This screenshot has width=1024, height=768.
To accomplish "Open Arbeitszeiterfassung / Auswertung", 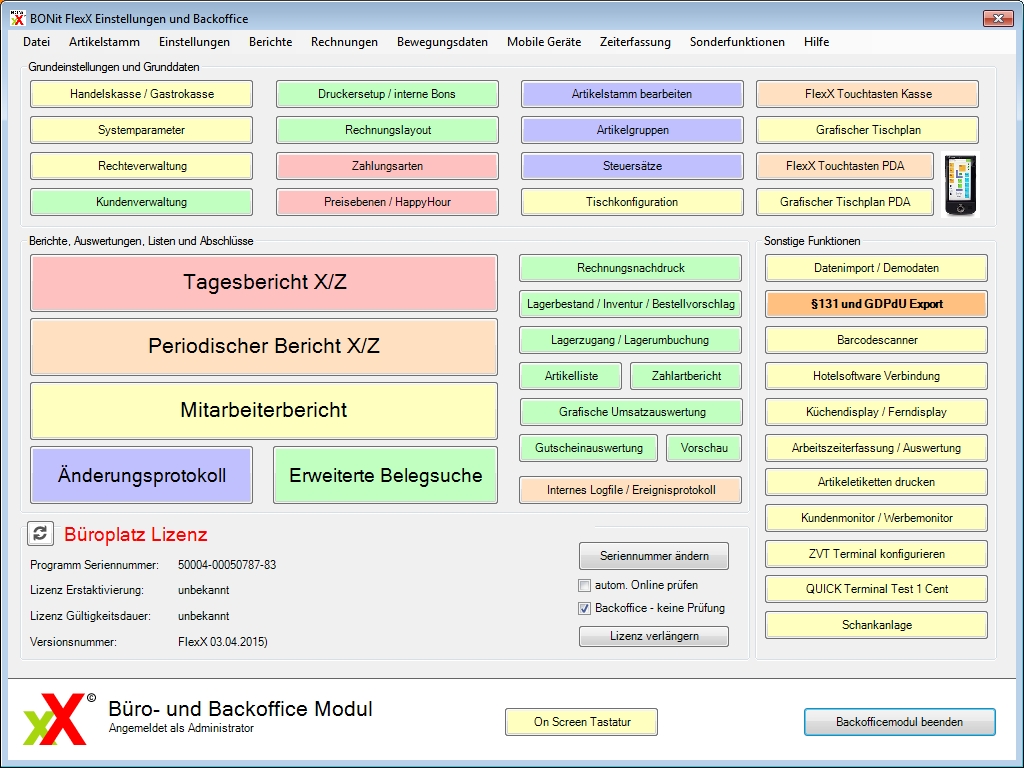I will point(876,448).
